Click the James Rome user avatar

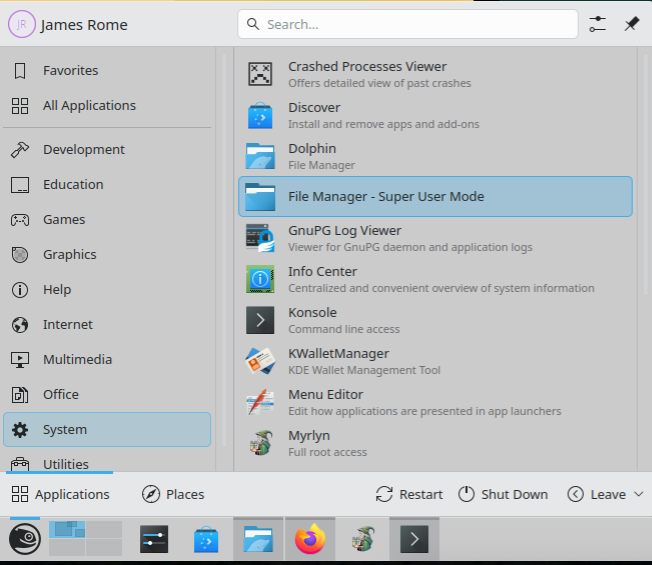(22, 24)
